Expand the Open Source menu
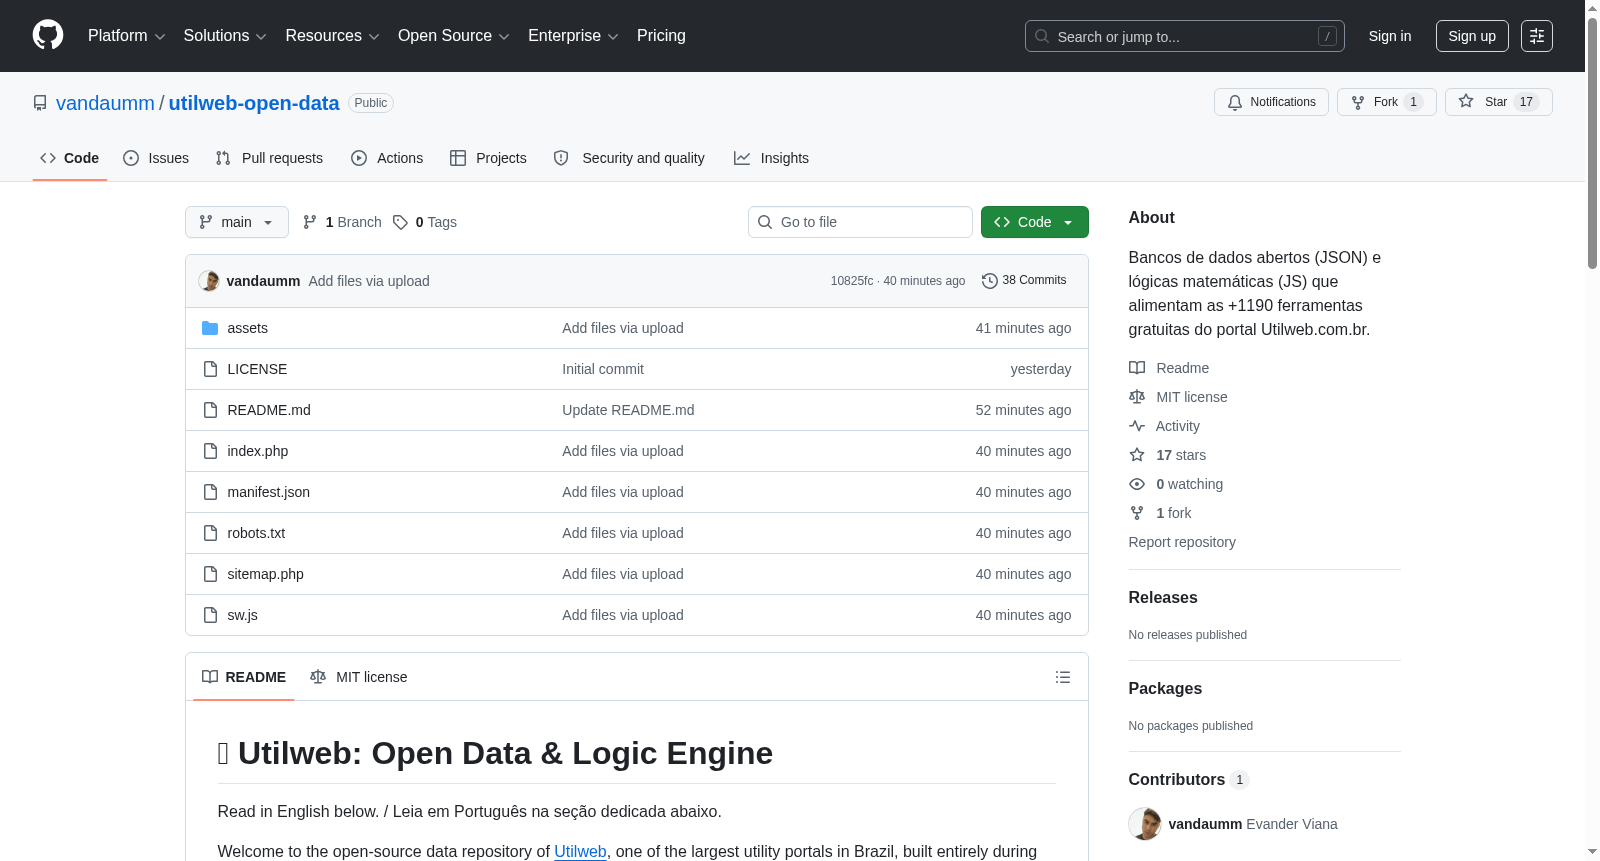Viewport: 1600px width, 861px height. (x=454, y=36)
